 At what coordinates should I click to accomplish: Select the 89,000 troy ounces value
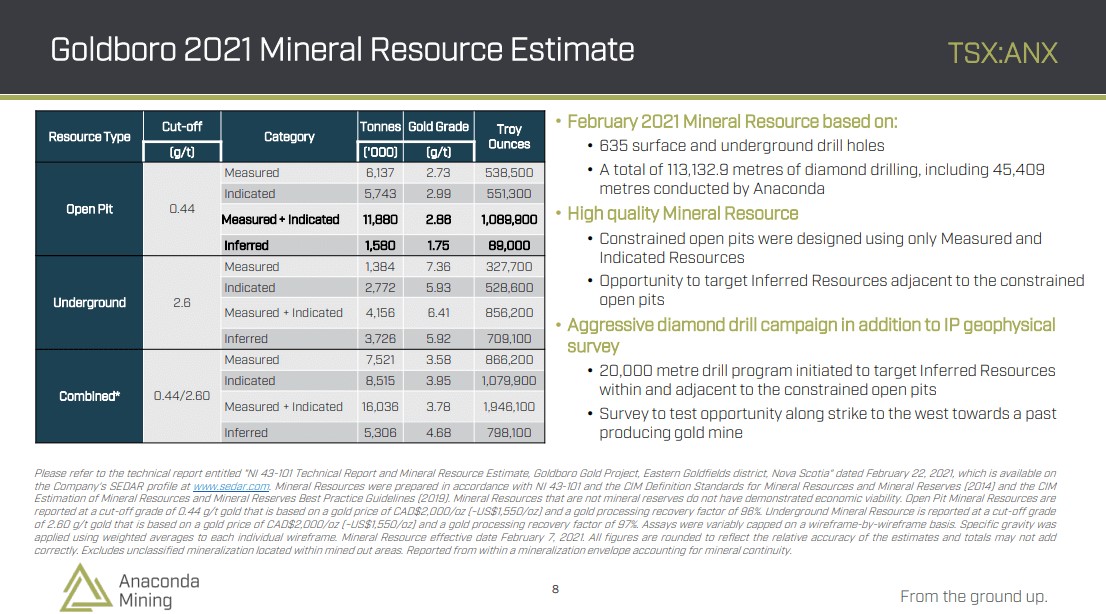tap(509, 246)
